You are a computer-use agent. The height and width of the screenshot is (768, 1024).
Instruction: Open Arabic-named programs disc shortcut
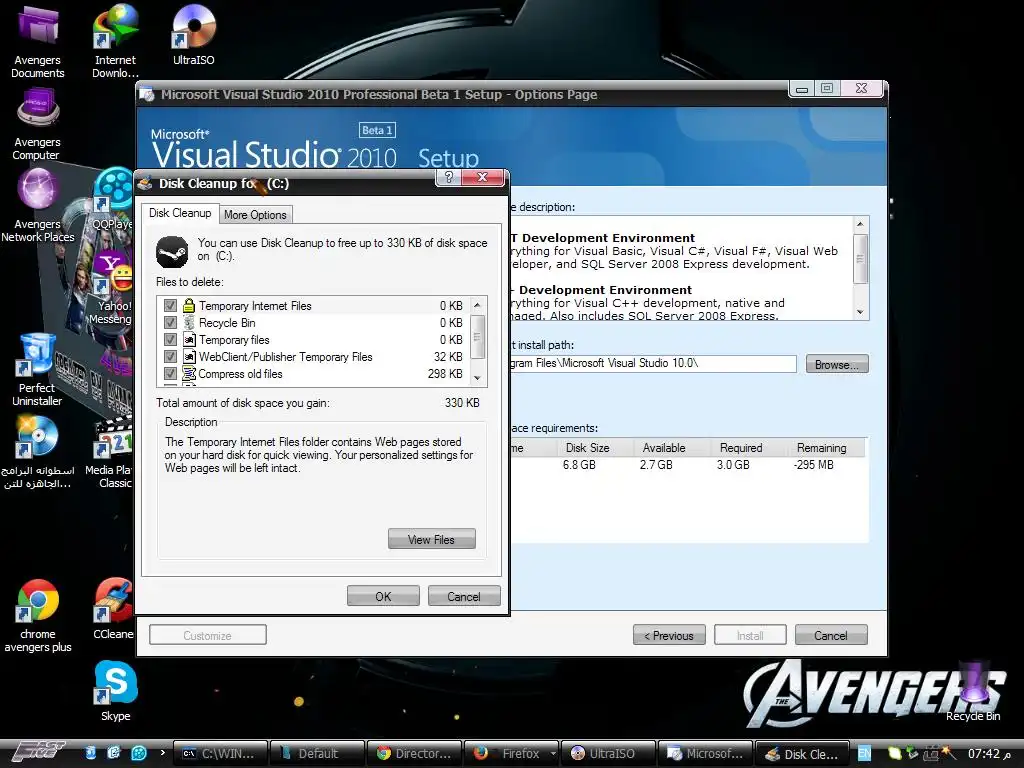point(37,452)
